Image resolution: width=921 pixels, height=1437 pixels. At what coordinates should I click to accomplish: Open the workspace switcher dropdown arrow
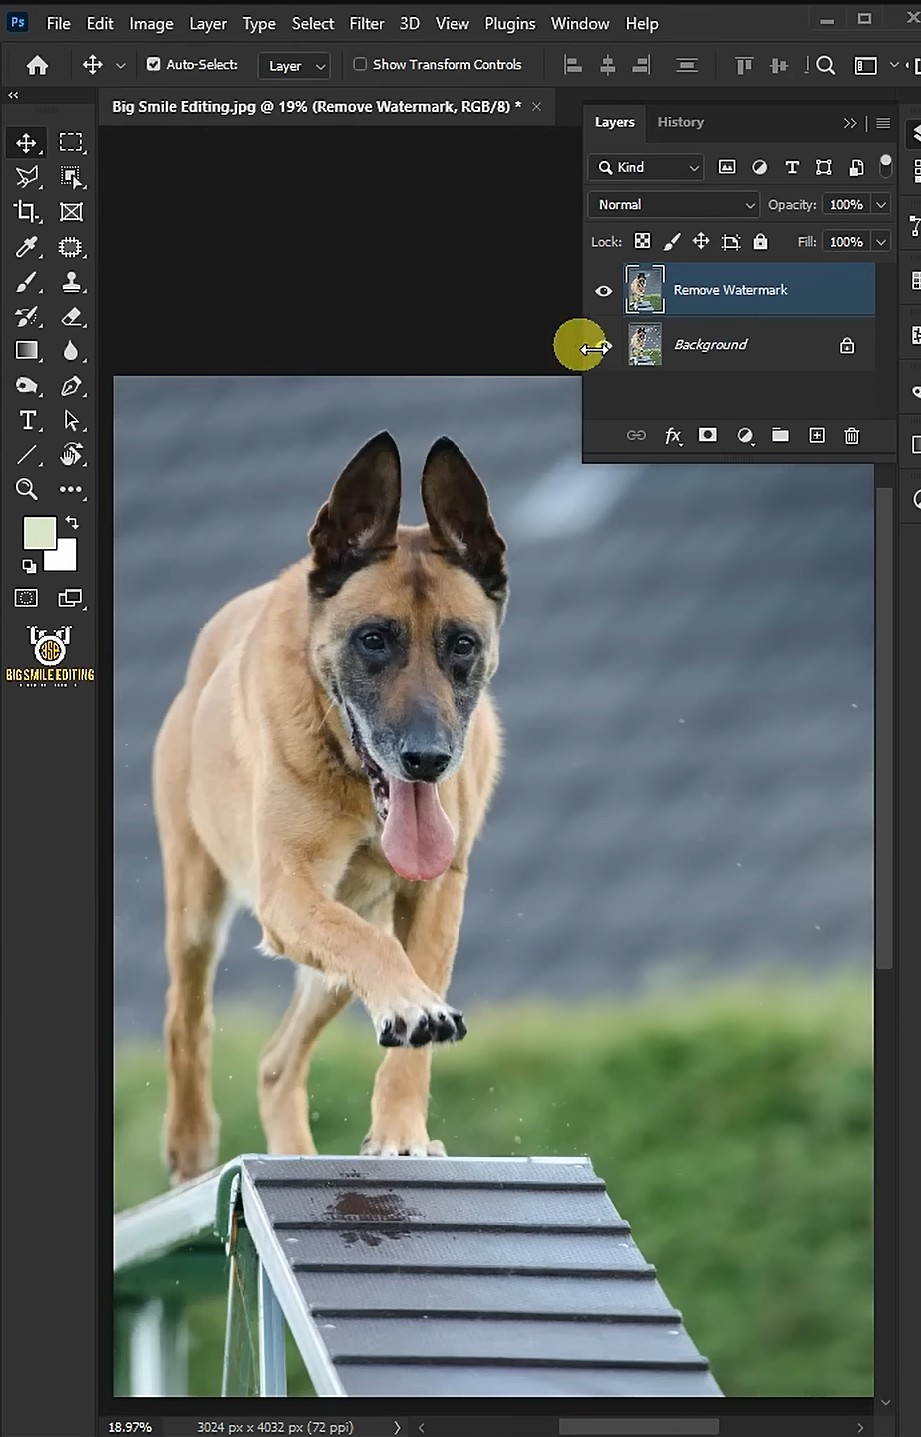[x=894, y=65]
